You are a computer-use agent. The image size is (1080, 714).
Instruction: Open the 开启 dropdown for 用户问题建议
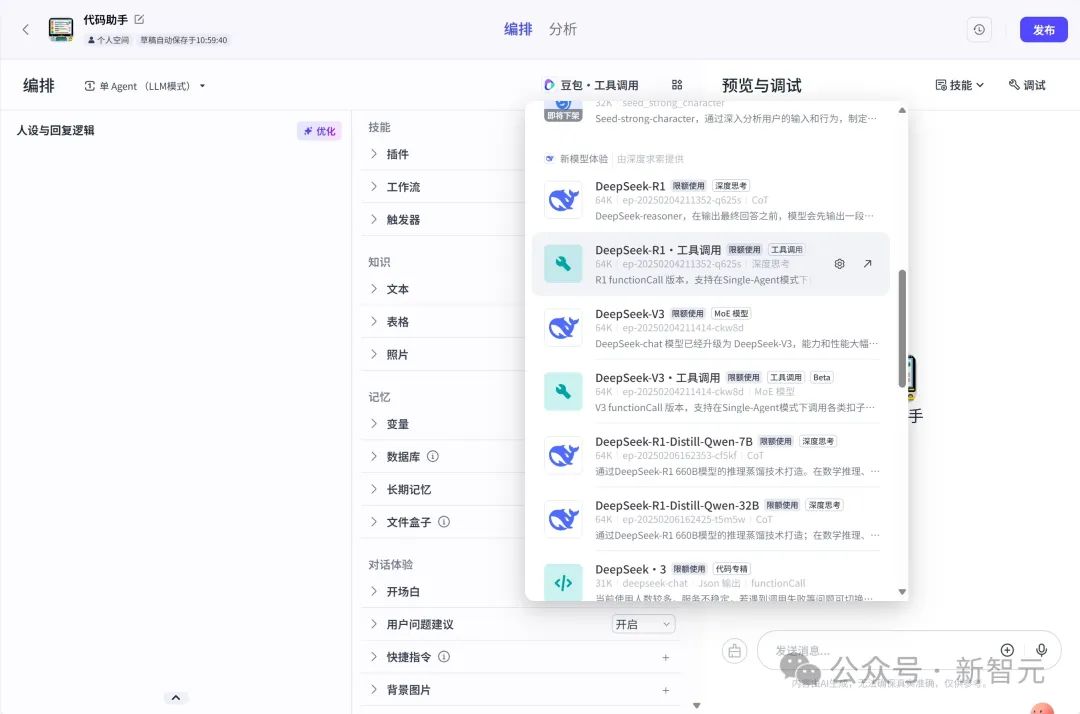(x=643, y=624)
